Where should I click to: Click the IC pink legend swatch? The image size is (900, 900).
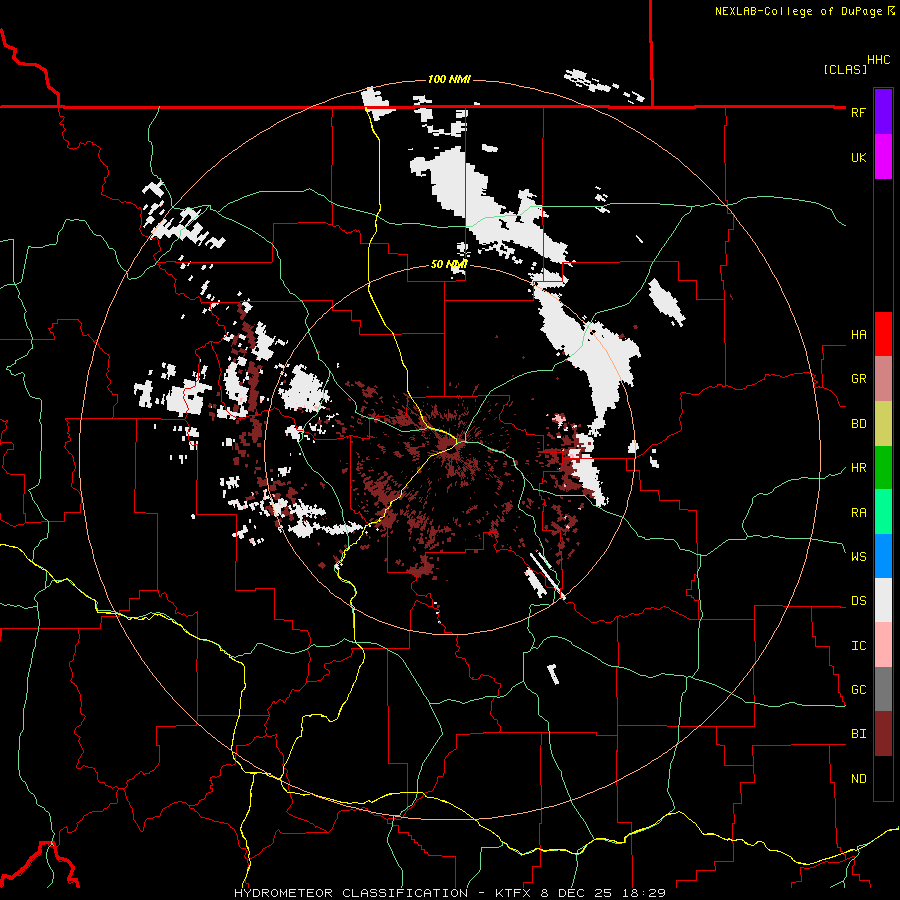pos(883,645)
